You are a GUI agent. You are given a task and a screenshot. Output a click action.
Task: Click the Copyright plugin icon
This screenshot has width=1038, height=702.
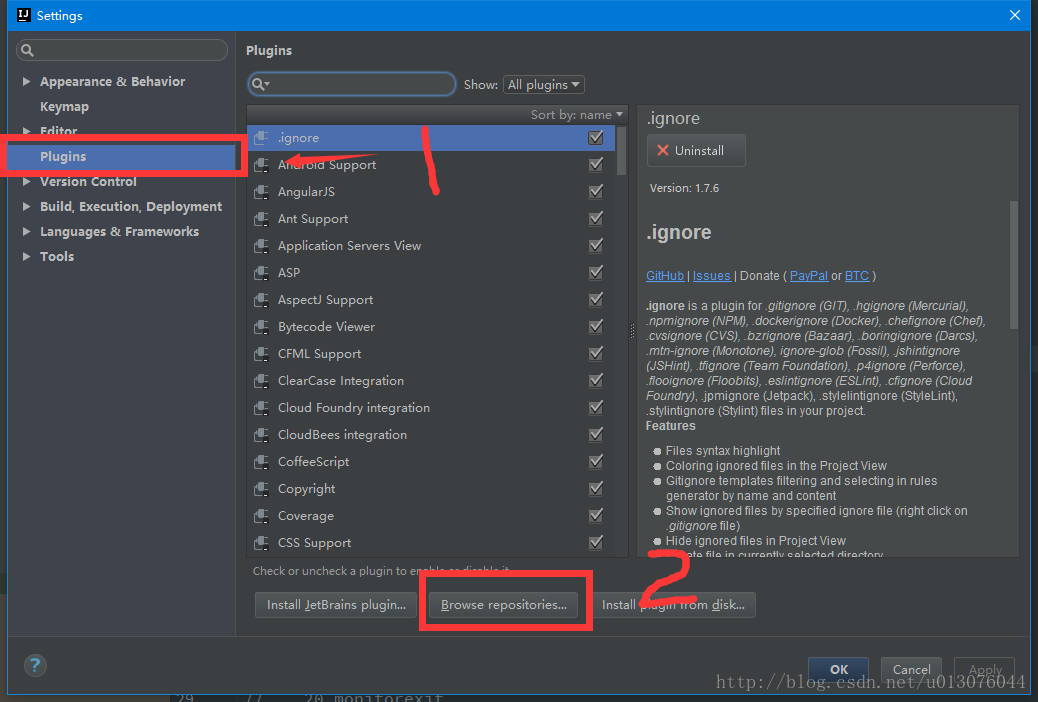pos(261,489)
